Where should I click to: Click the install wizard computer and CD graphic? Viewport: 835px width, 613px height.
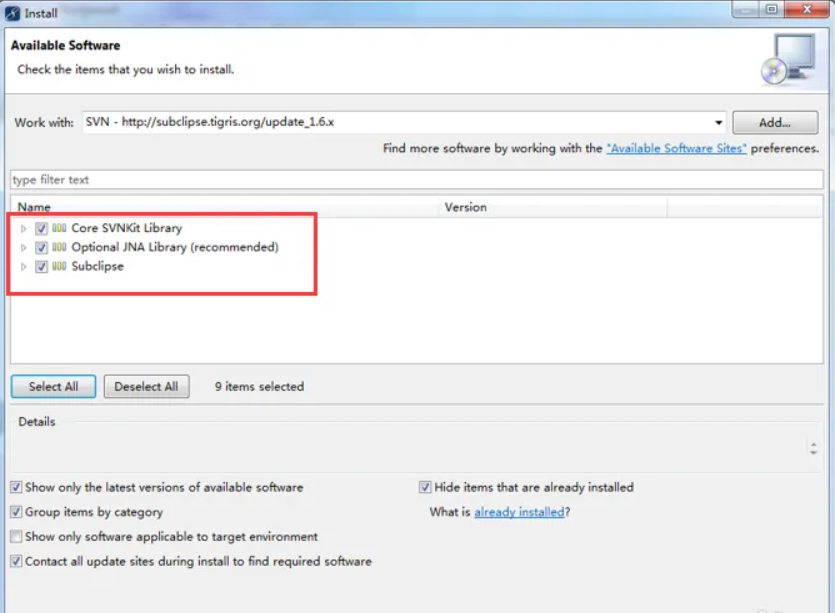point(788,59)
